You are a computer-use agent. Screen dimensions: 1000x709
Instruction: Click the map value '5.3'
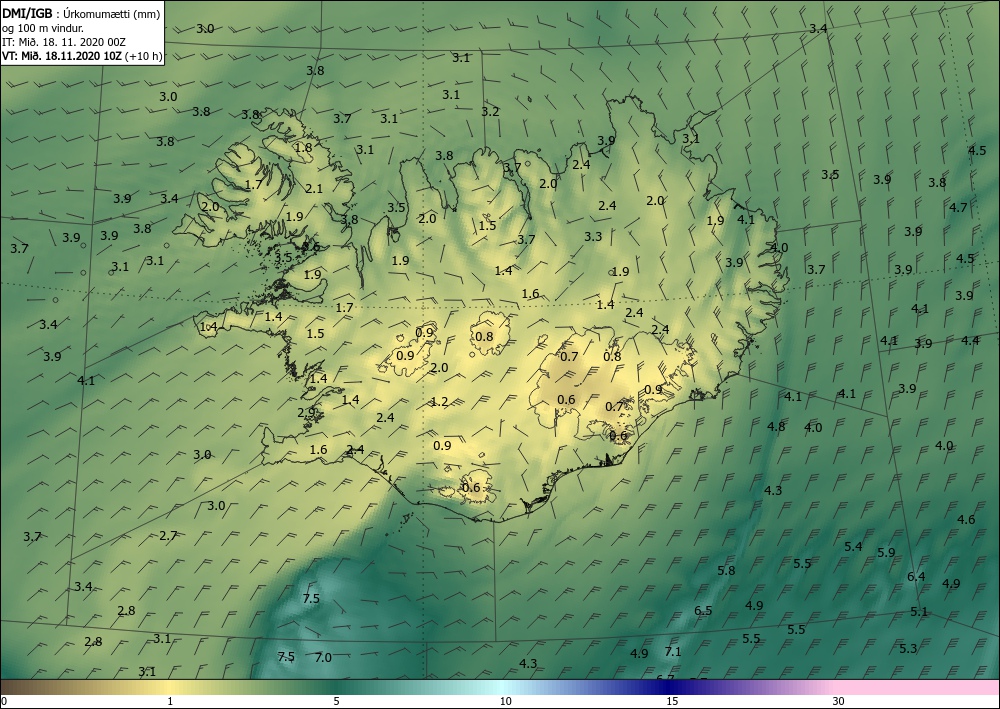click(908, 649)
